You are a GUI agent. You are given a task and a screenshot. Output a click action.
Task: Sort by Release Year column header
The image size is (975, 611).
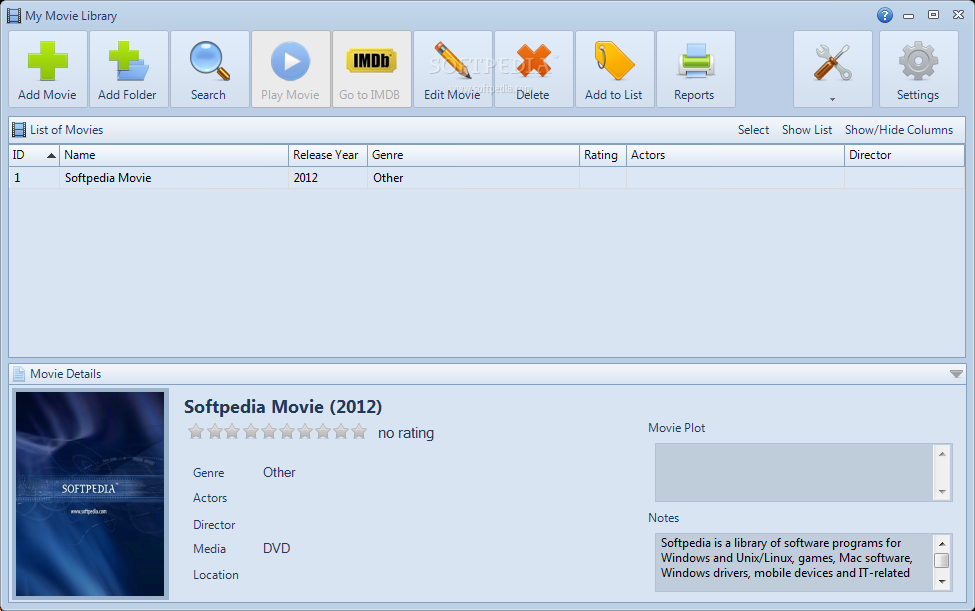pos(328,155)
